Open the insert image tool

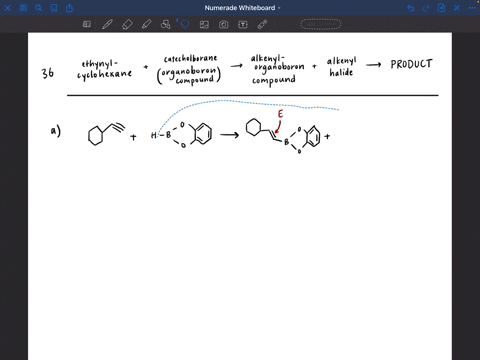click(204, 24)
